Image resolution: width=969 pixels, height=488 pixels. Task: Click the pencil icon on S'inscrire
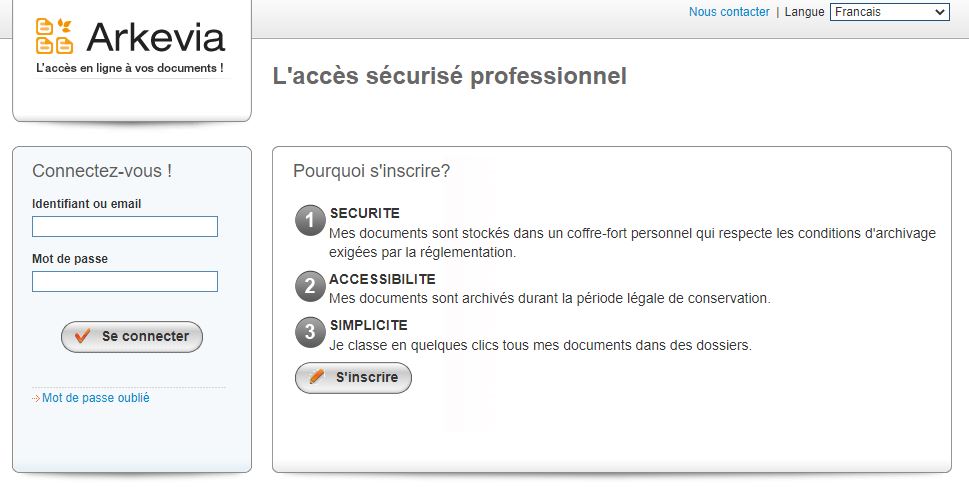[316, 377]
